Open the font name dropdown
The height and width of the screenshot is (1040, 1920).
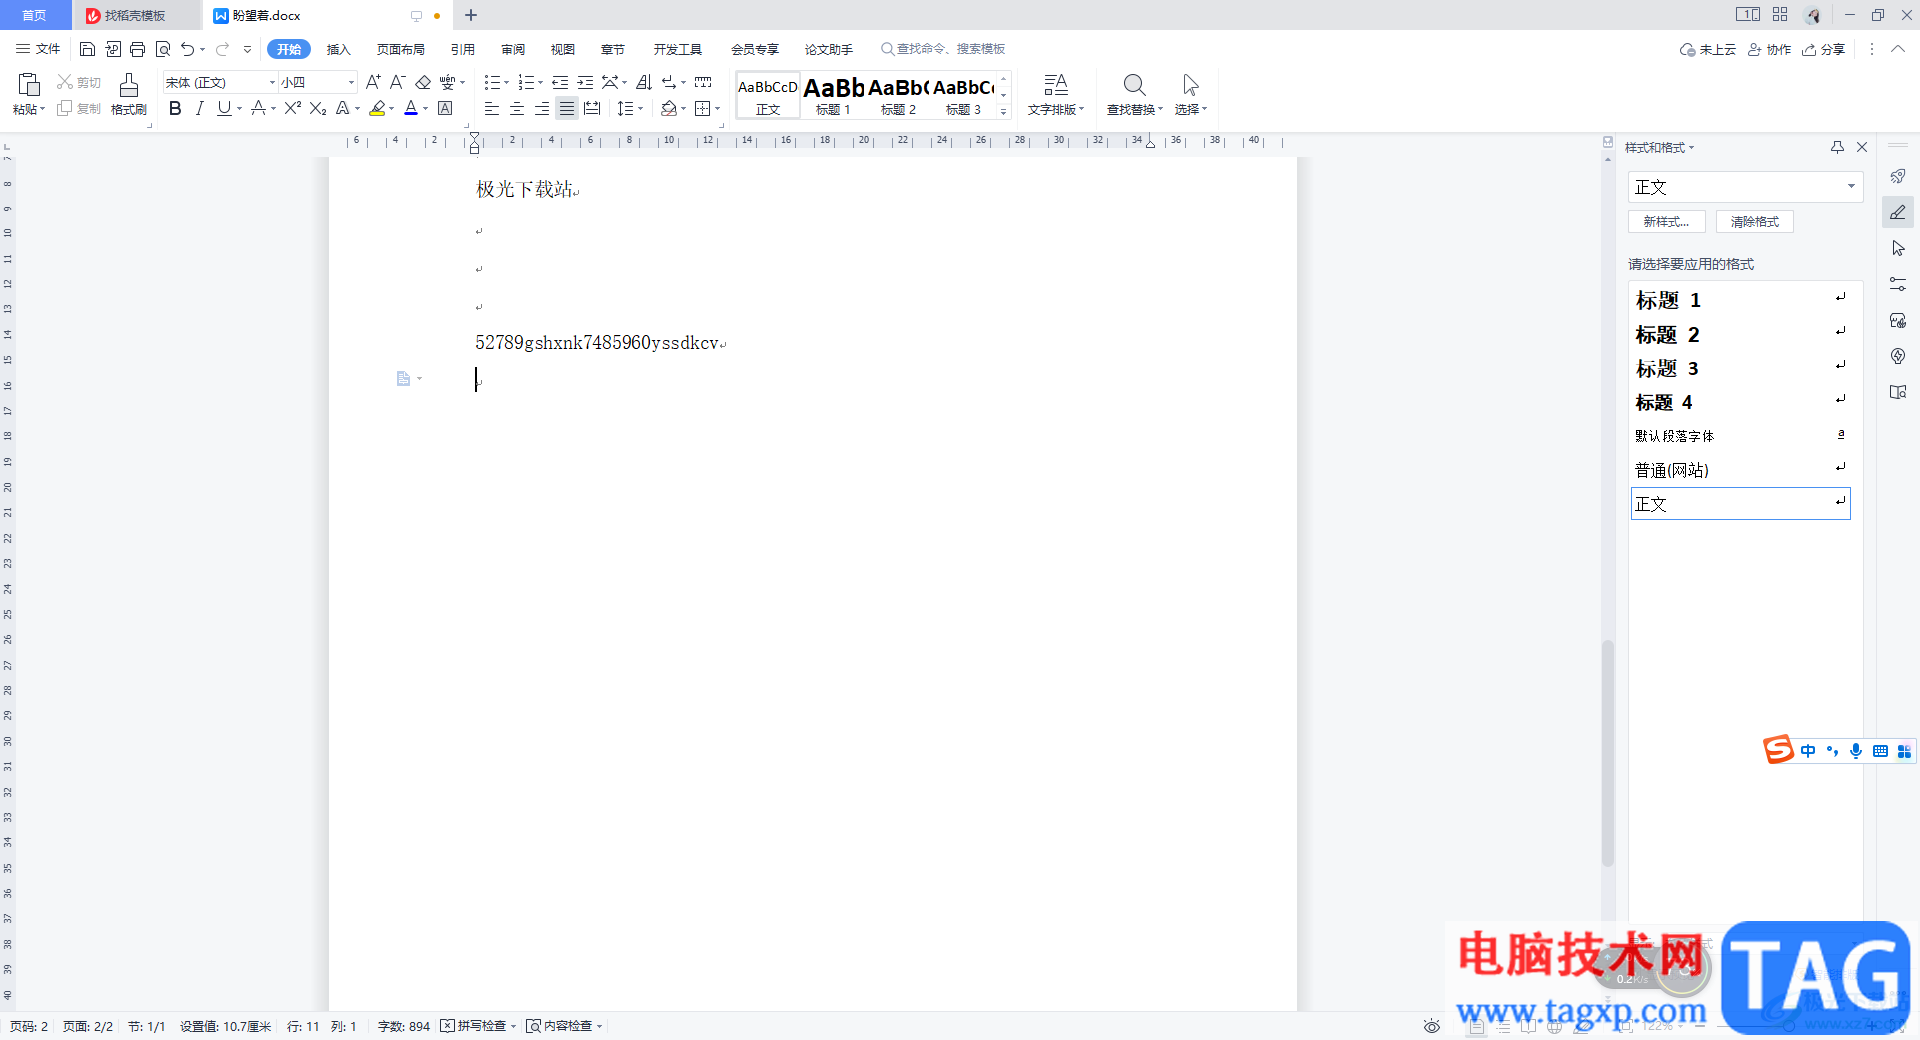(272, 82)
